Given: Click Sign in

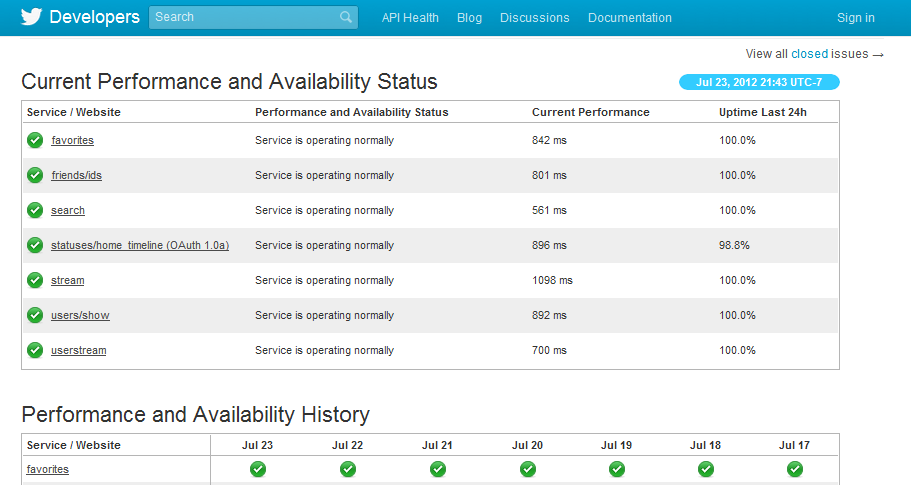Looking at the screenshot, I should pos(856,18).
